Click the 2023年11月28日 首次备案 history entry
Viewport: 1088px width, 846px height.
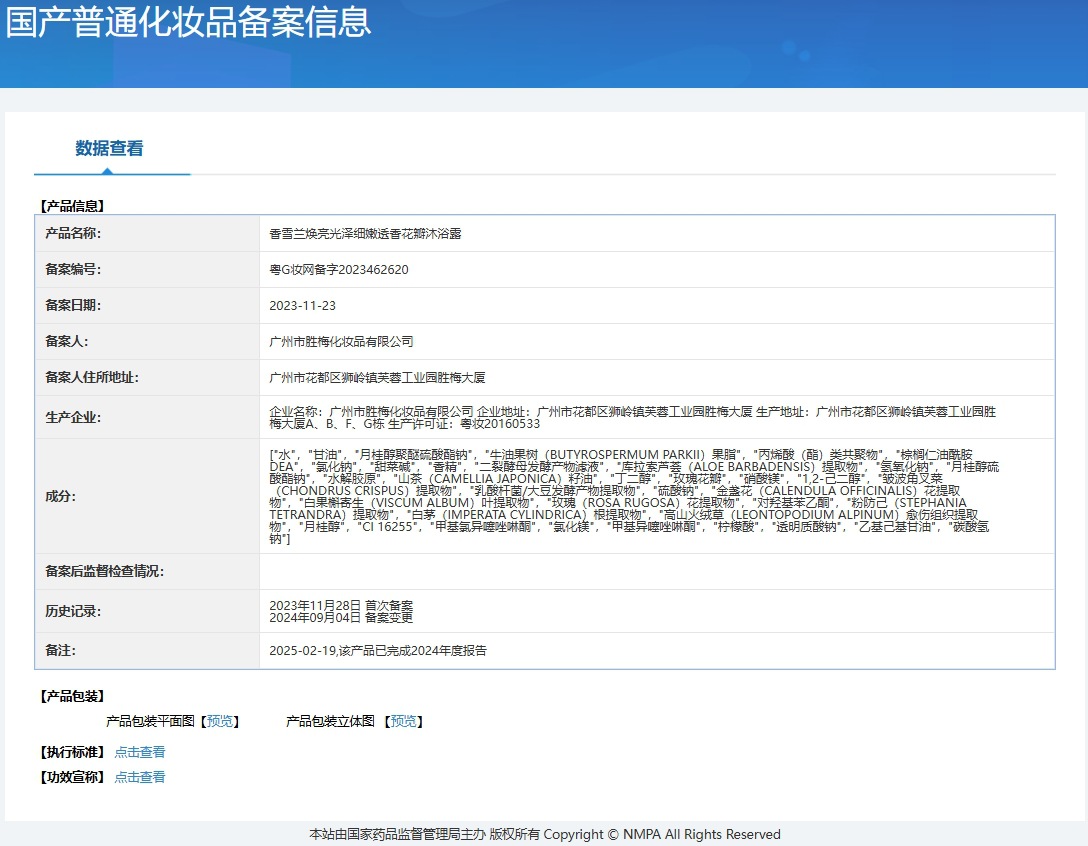click(x=341, y=605)
